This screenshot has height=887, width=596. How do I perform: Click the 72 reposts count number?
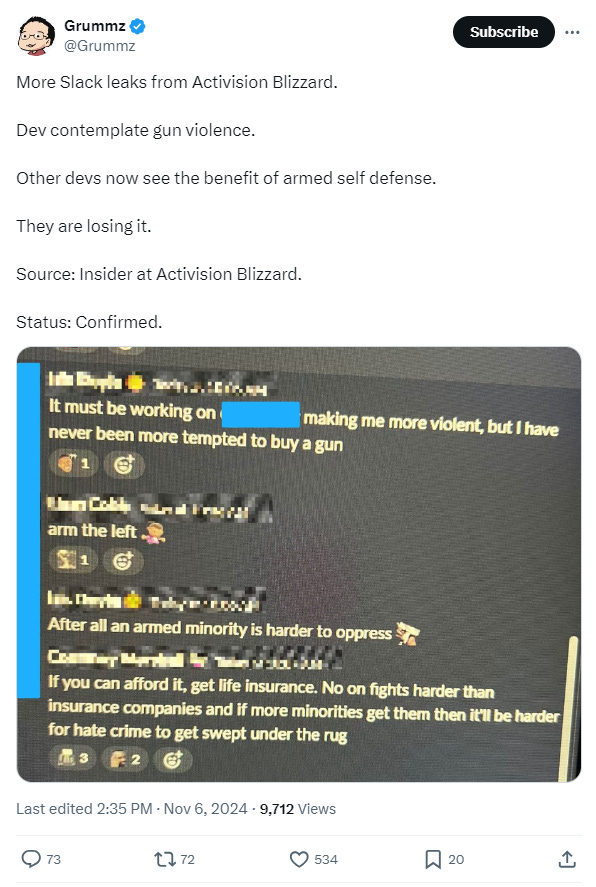tap(187, 860)
